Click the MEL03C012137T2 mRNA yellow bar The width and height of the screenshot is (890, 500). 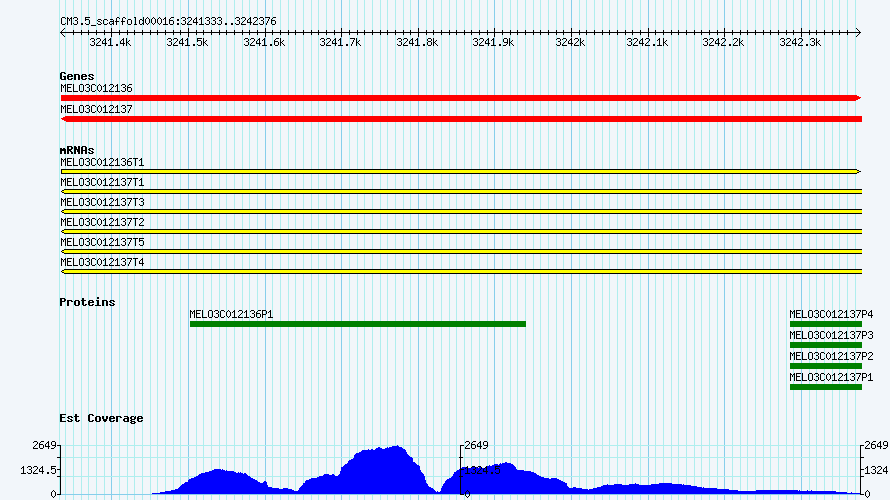(461, 232)
